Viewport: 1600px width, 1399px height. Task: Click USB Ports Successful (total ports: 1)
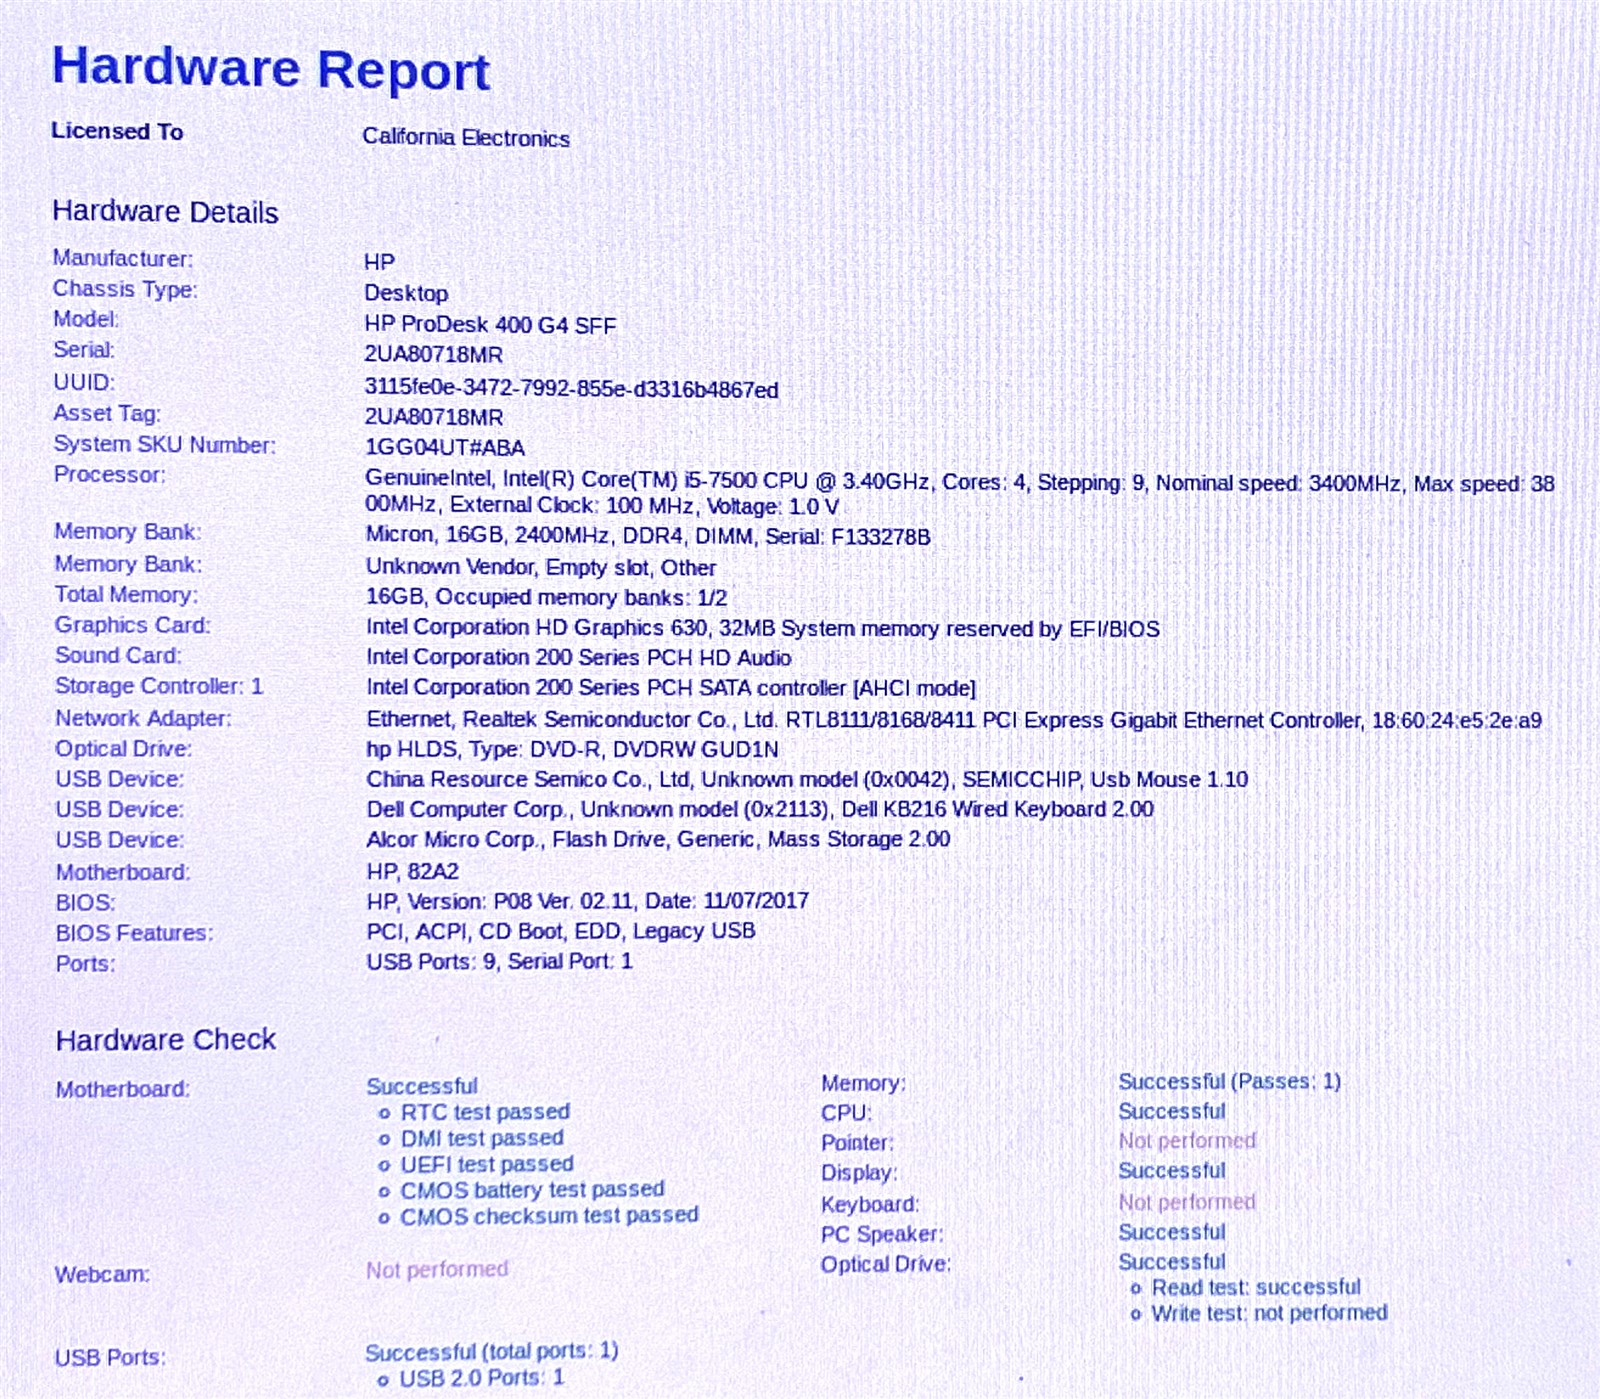tap(491, 1352)
